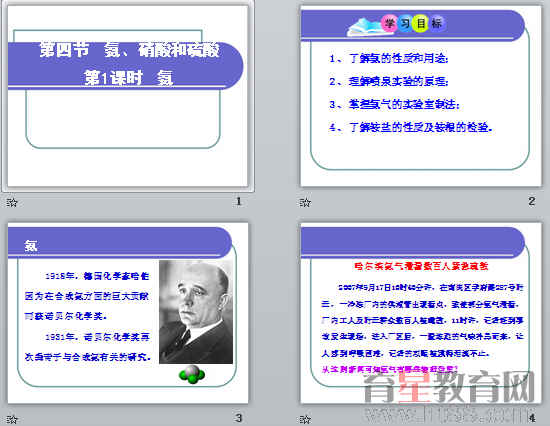Click the yellow 目 circle icon
Screen dimensions: 550x426
coord(420,24)
